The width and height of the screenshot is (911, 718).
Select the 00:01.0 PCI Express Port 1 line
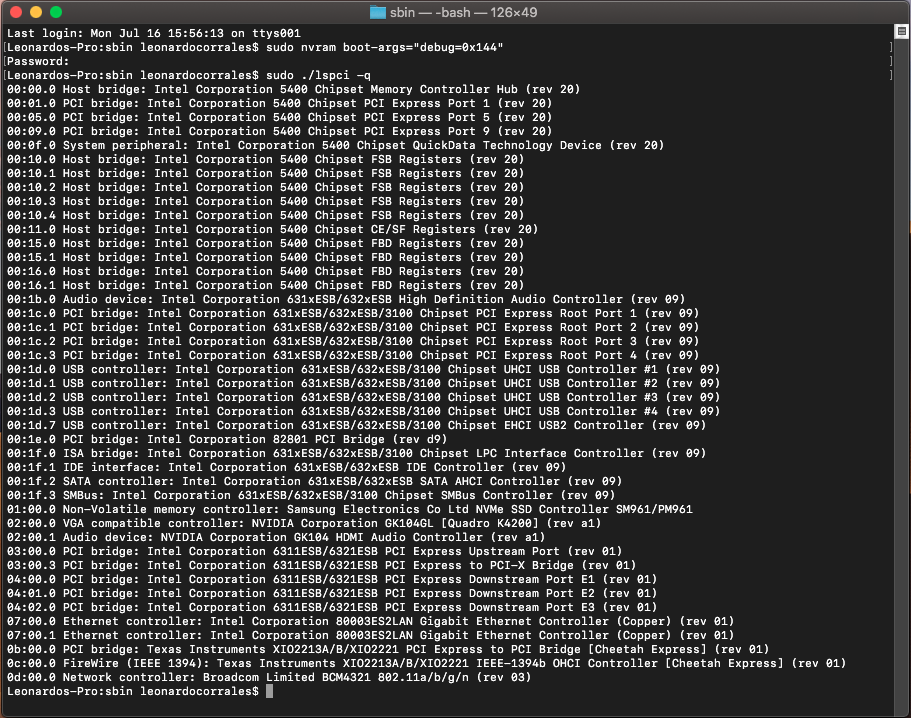(279, 103)
